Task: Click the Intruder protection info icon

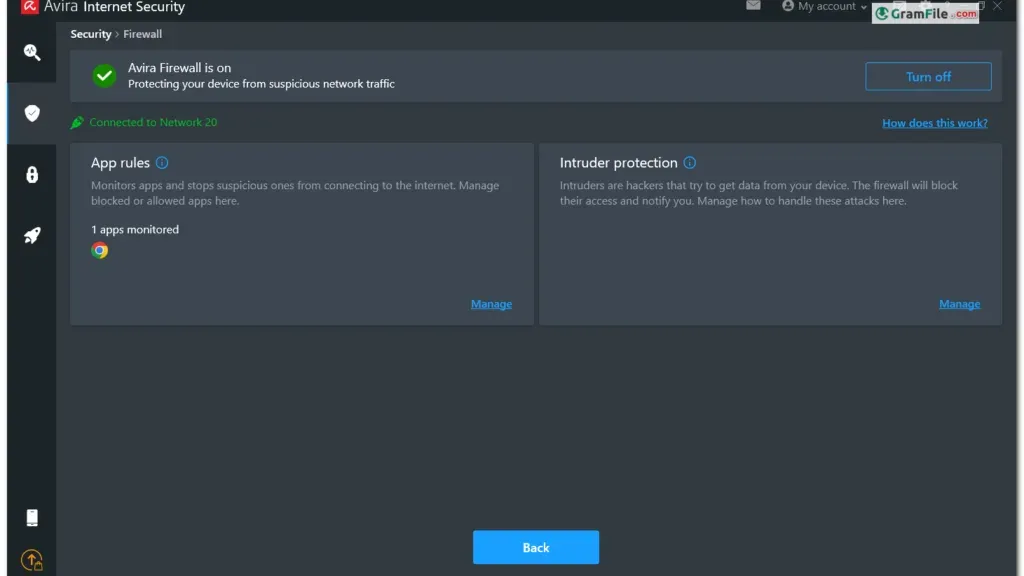Action: tap(690, 163)
